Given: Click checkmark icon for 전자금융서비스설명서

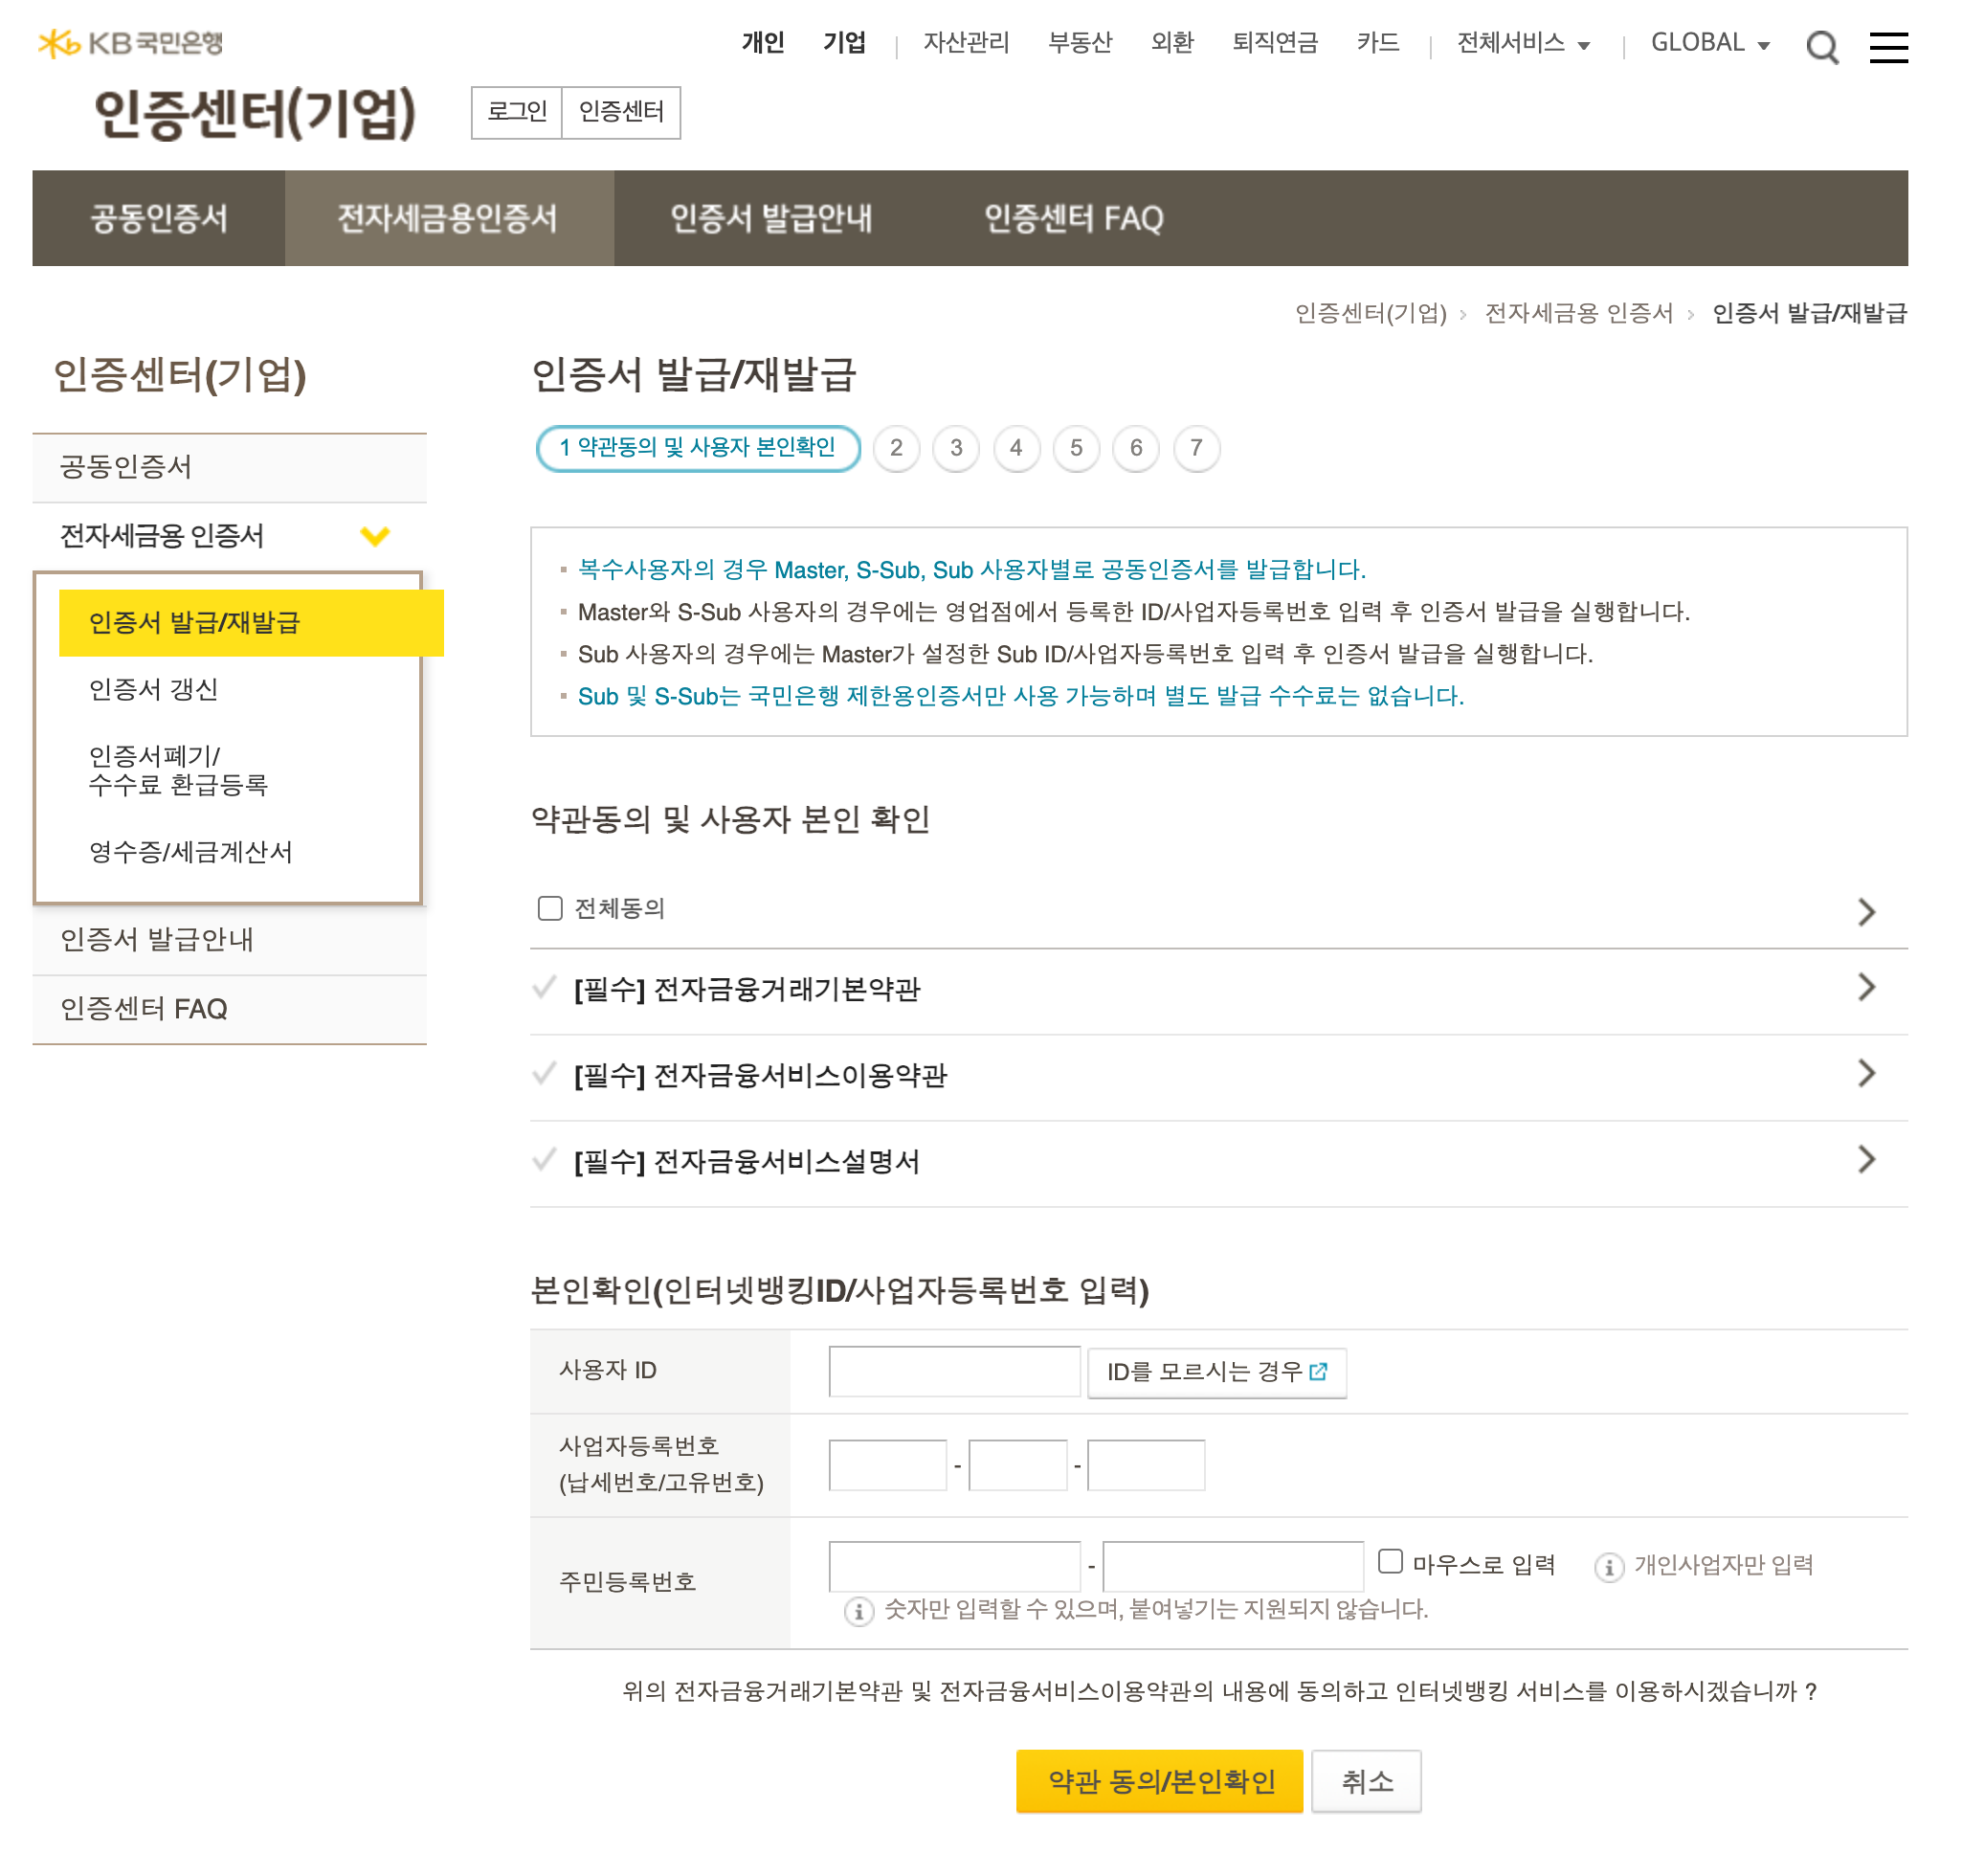Looking at the screenshot, I should [544, 1160].
